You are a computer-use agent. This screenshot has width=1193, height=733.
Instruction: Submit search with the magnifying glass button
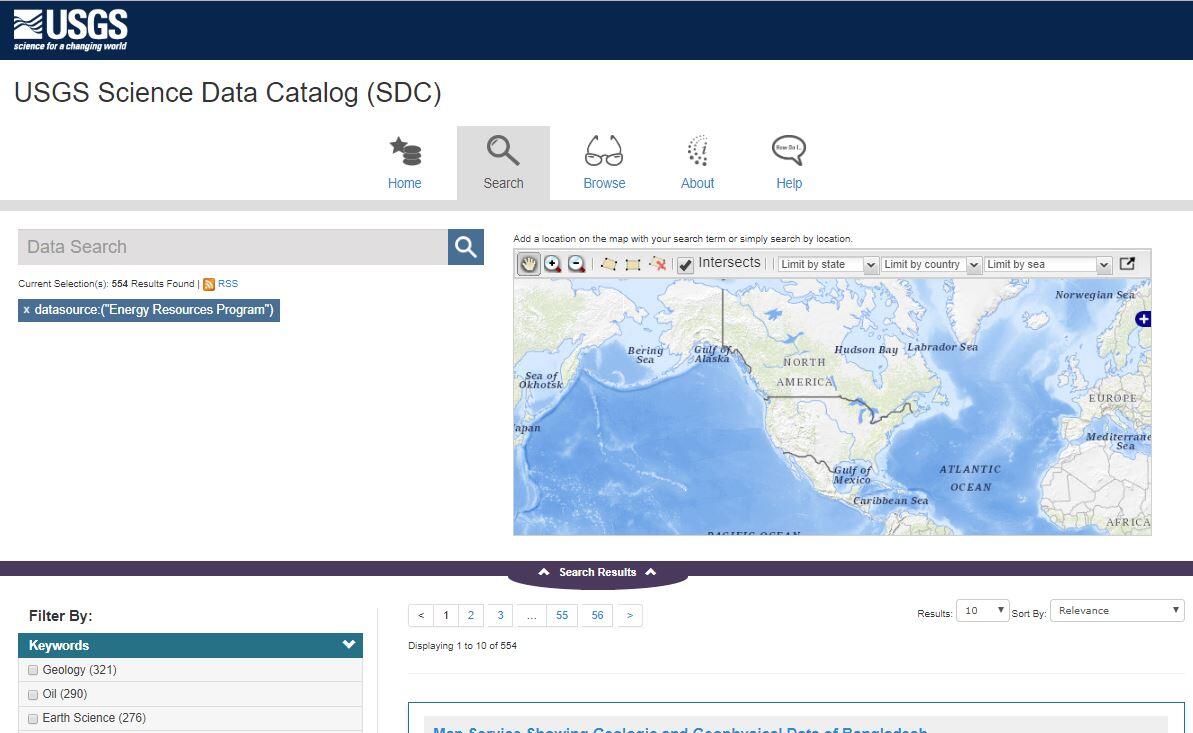click(466, 247)
